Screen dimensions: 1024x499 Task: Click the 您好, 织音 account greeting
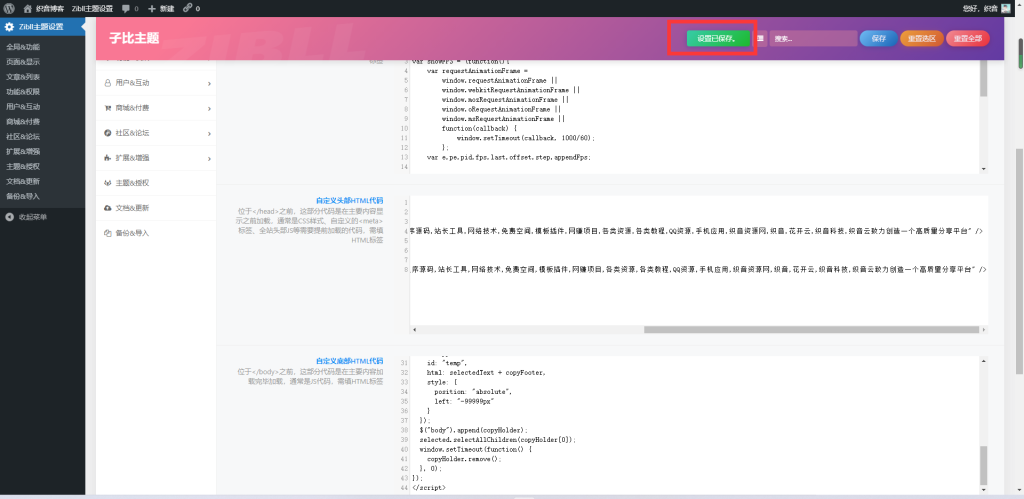[980, 9]
